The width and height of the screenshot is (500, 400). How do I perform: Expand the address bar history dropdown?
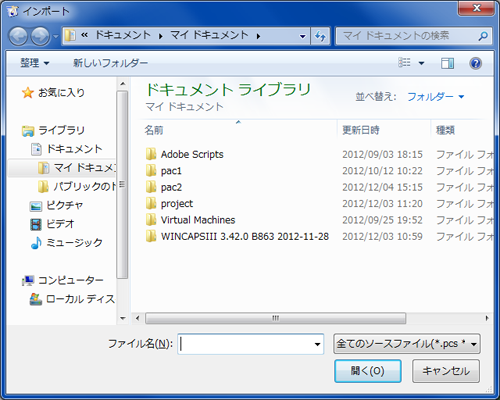(x=303, y=36)
